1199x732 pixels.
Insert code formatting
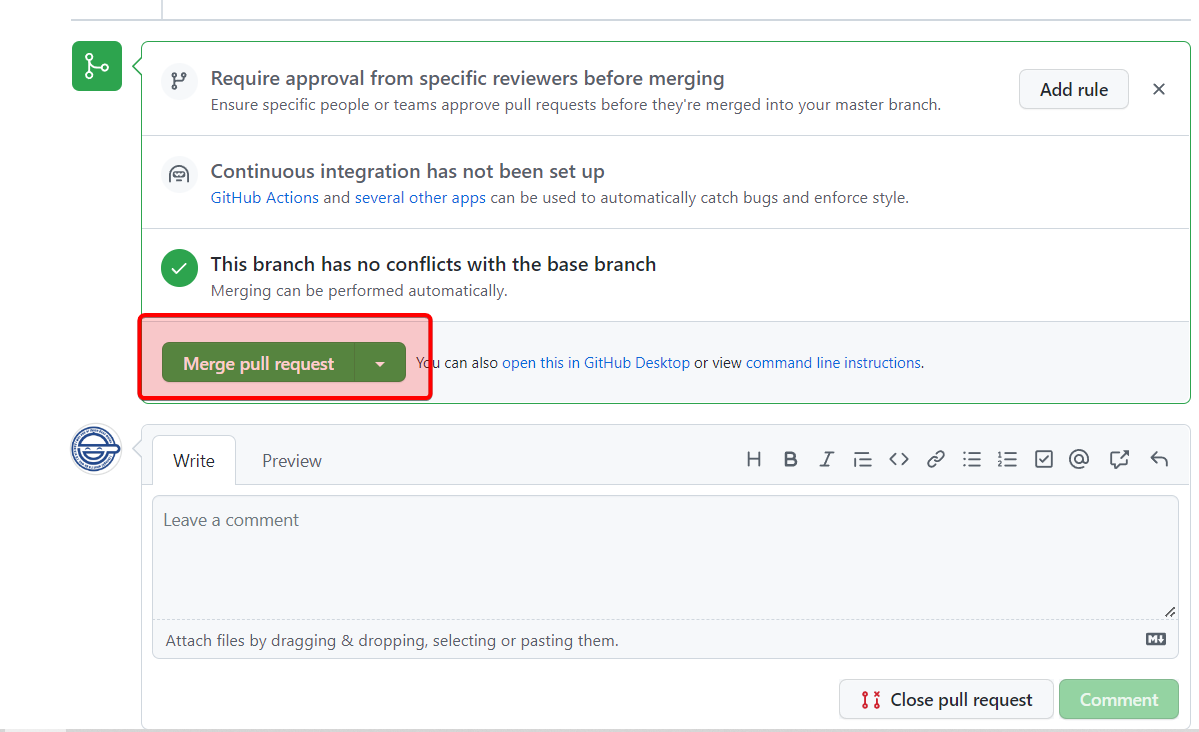point(899,459)
